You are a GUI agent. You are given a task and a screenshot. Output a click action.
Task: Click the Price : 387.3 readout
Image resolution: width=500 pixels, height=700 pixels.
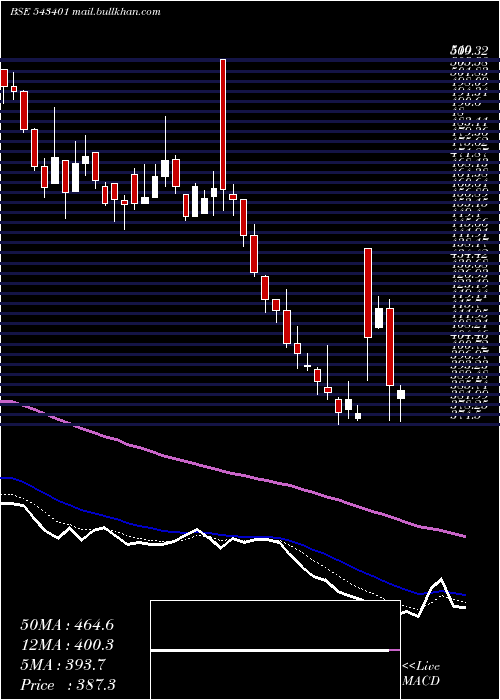(x=68, y=685)
